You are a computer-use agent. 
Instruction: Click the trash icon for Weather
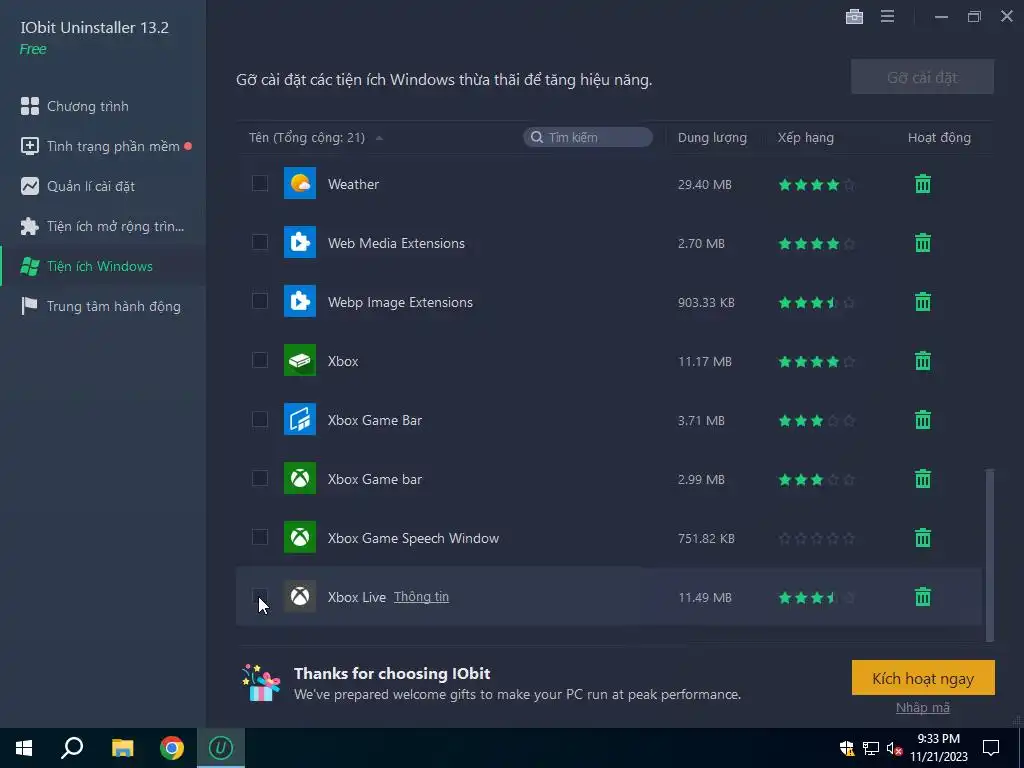click(922, 184)
